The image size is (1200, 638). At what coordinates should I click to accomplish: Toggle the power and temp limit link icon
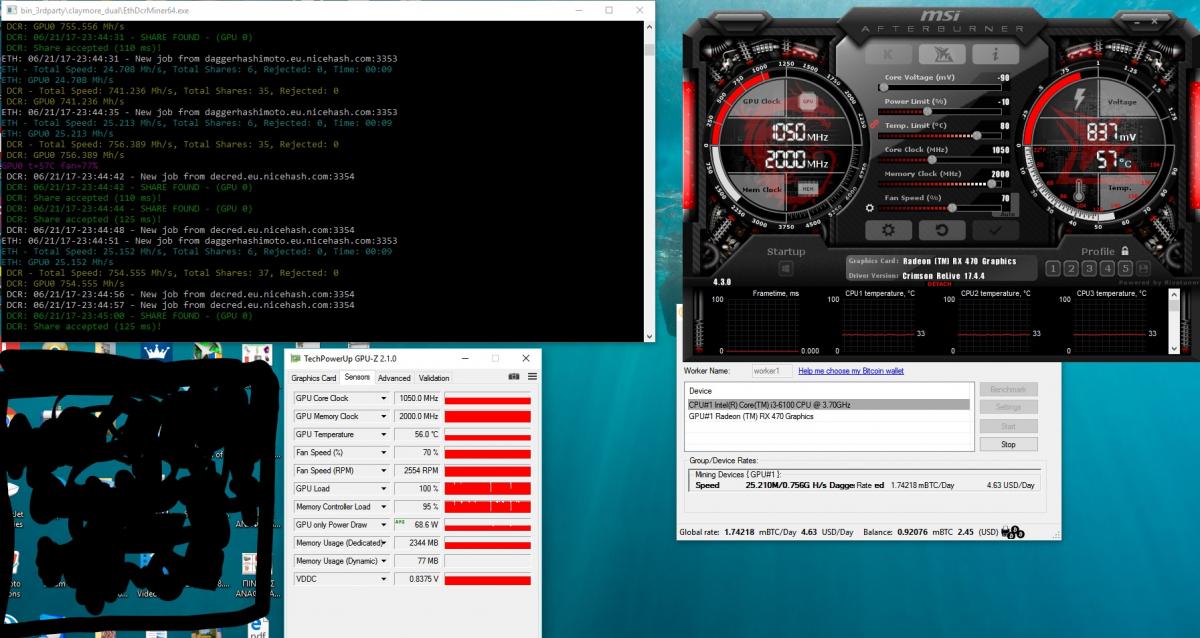click(x=873, y=124)
